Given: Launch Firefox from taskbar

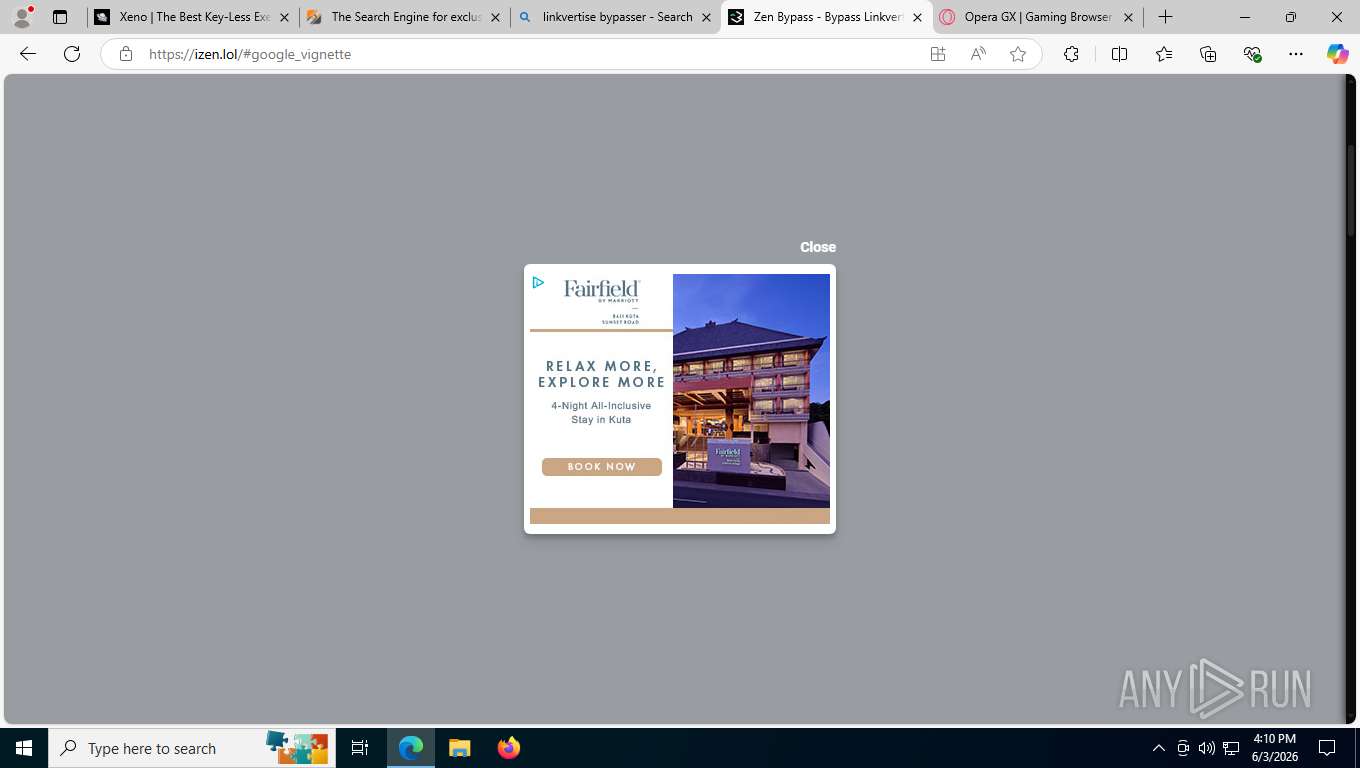Looking at the screenshot, I should [x=509, y=748].
